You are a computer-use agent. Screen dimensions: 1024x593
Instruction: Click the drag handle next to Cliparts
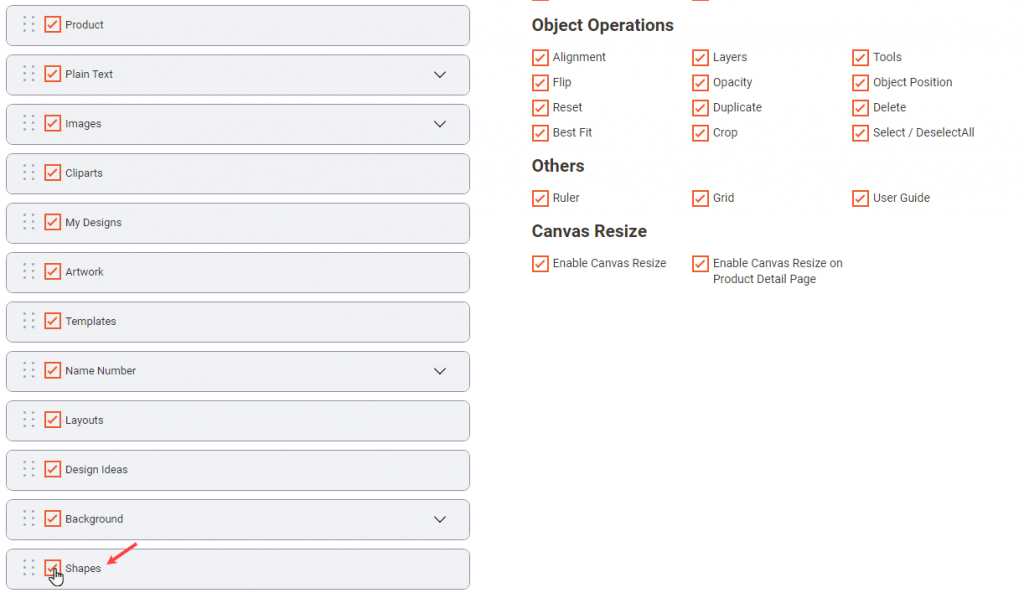pos(29,173)
